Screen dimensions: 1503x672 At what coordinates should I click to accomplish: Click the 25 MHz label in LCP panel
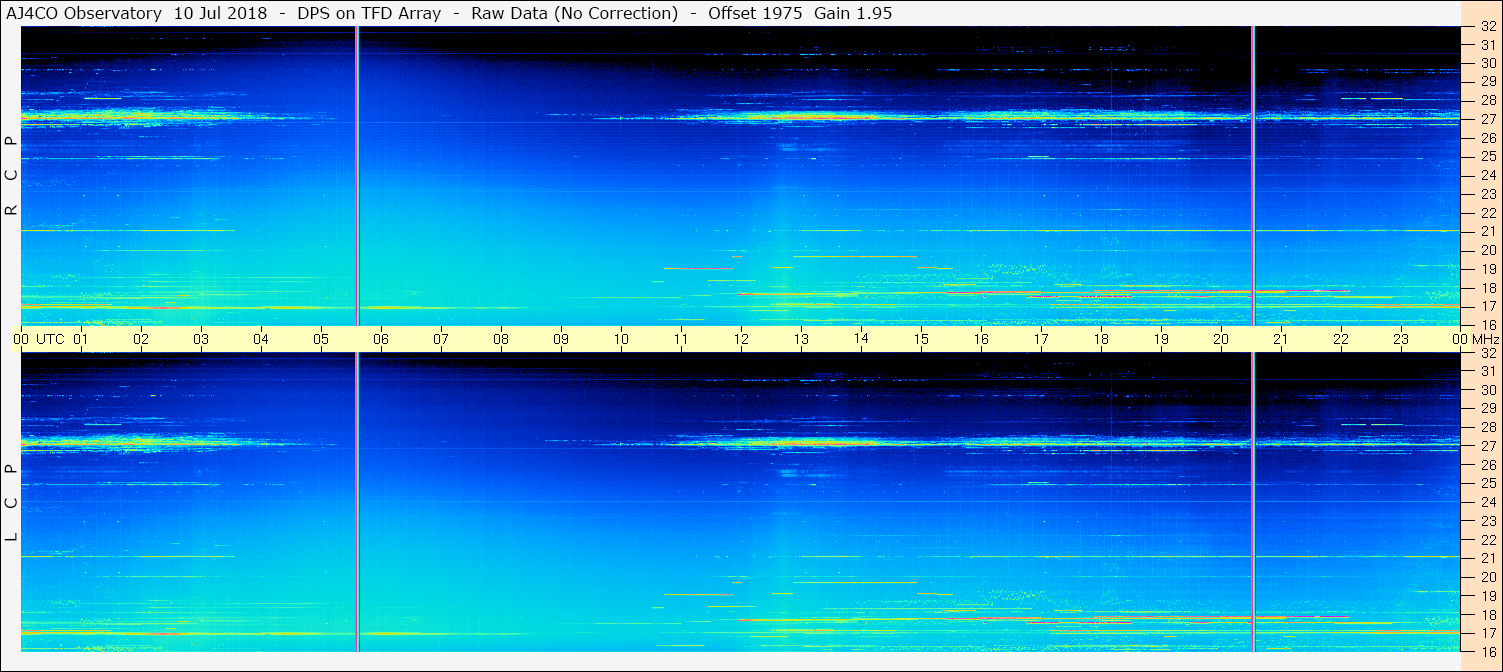[x=1488, y=483]
